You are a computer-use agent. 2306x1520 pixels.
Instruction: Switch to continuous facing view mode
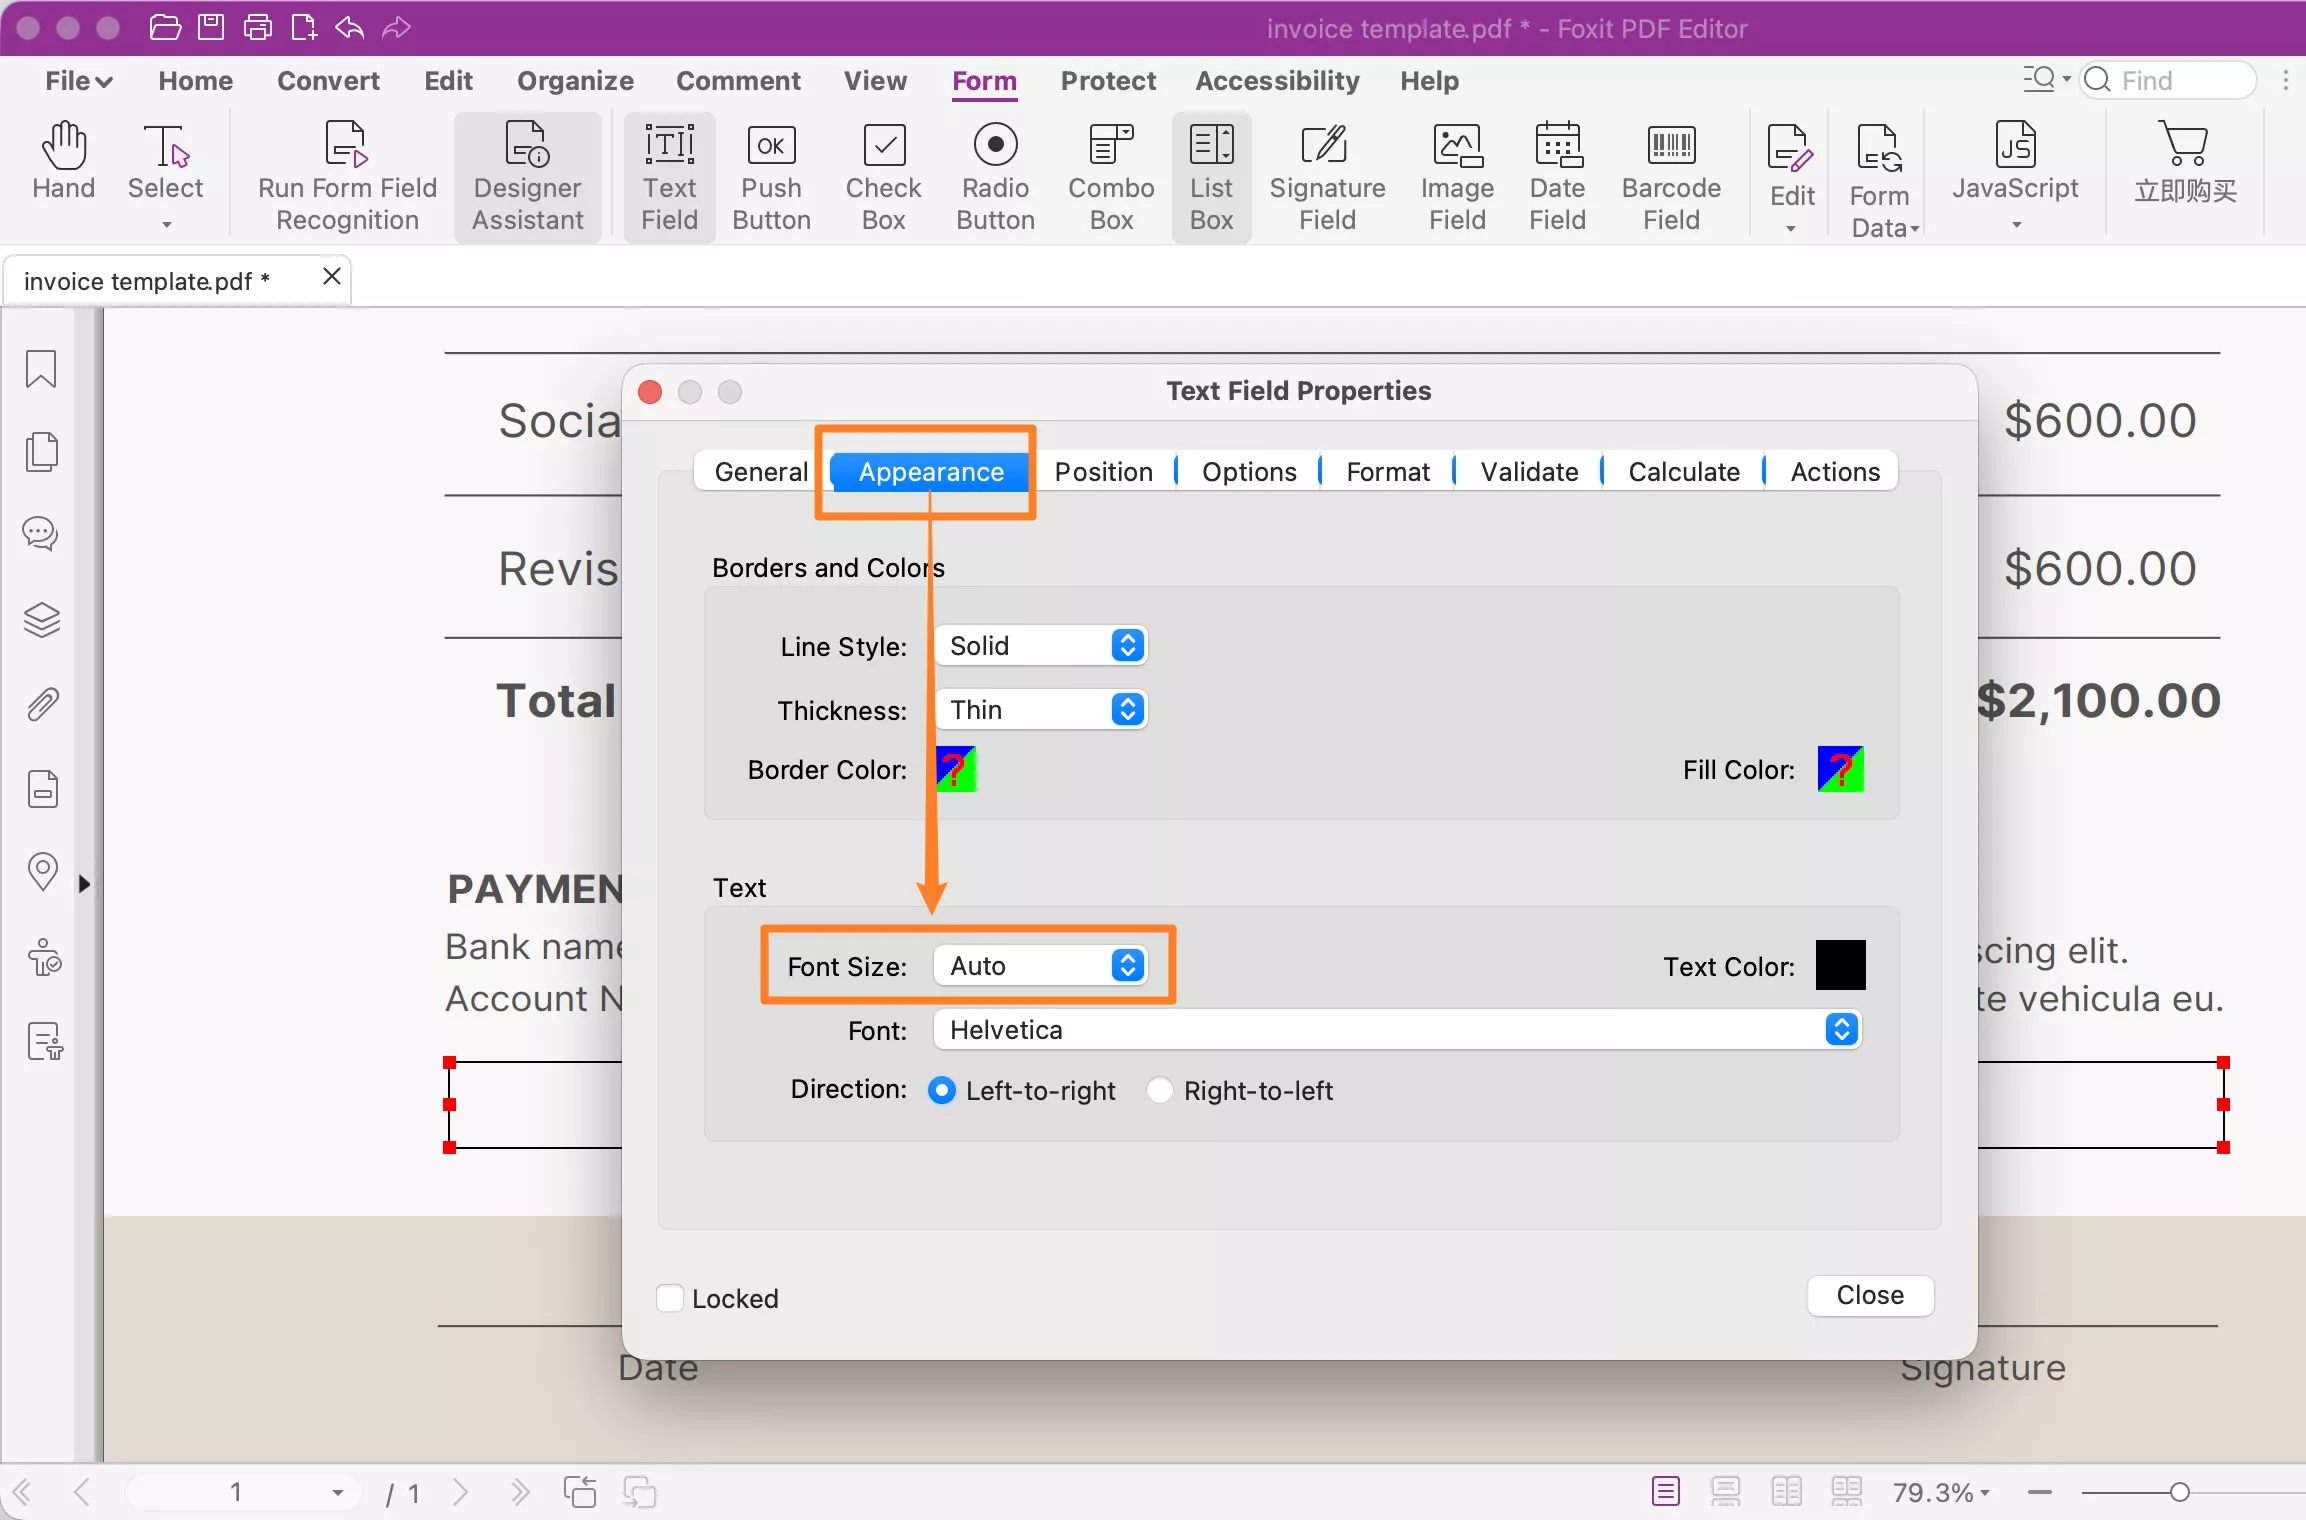[1846, 1492]
